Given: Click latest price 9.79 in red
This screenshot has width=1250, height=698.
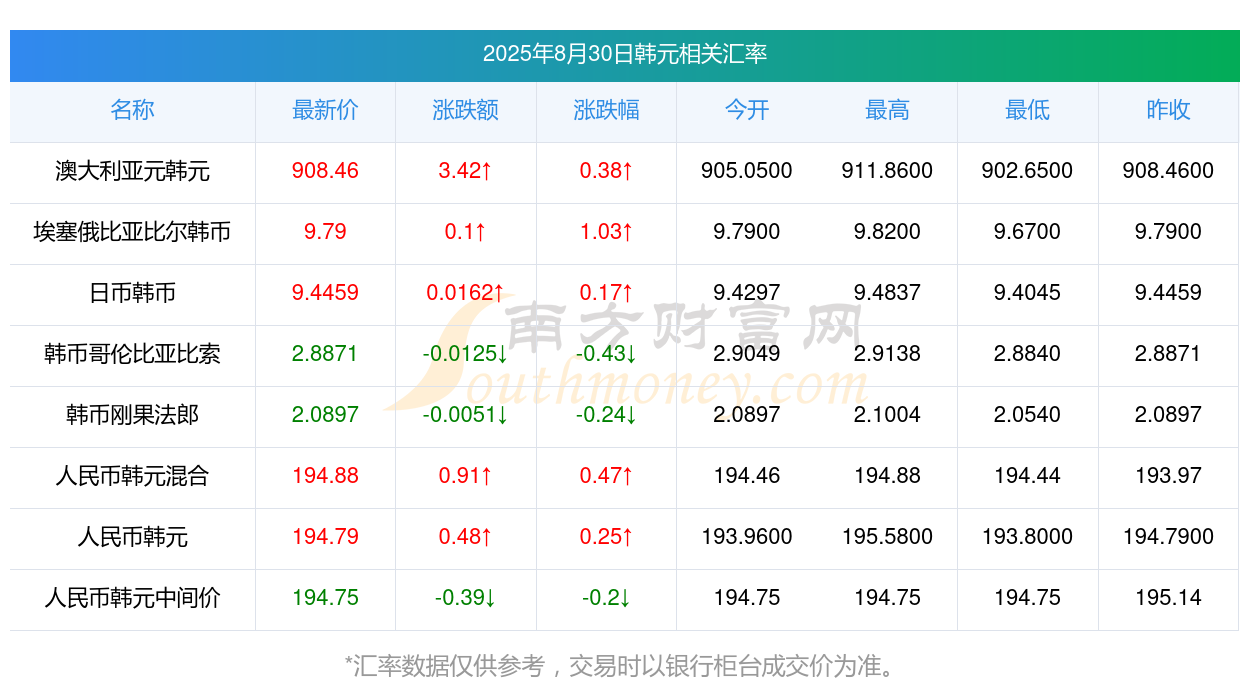Looking at the screenshot, I should (325, 232).
